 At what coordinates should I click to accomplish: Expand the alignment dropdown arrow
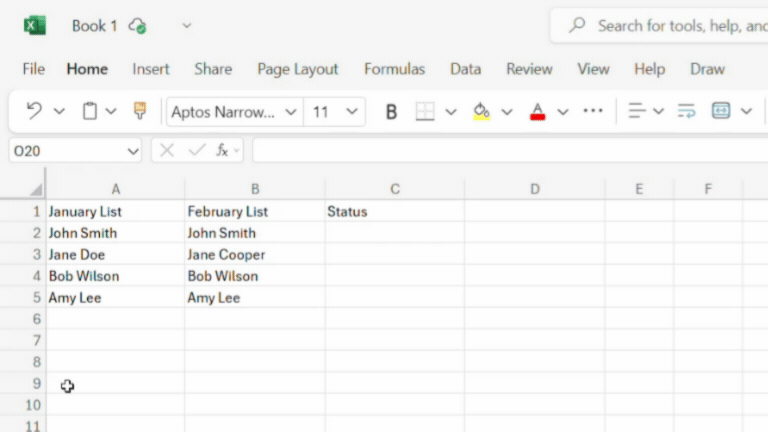click(x=658, y=112)
